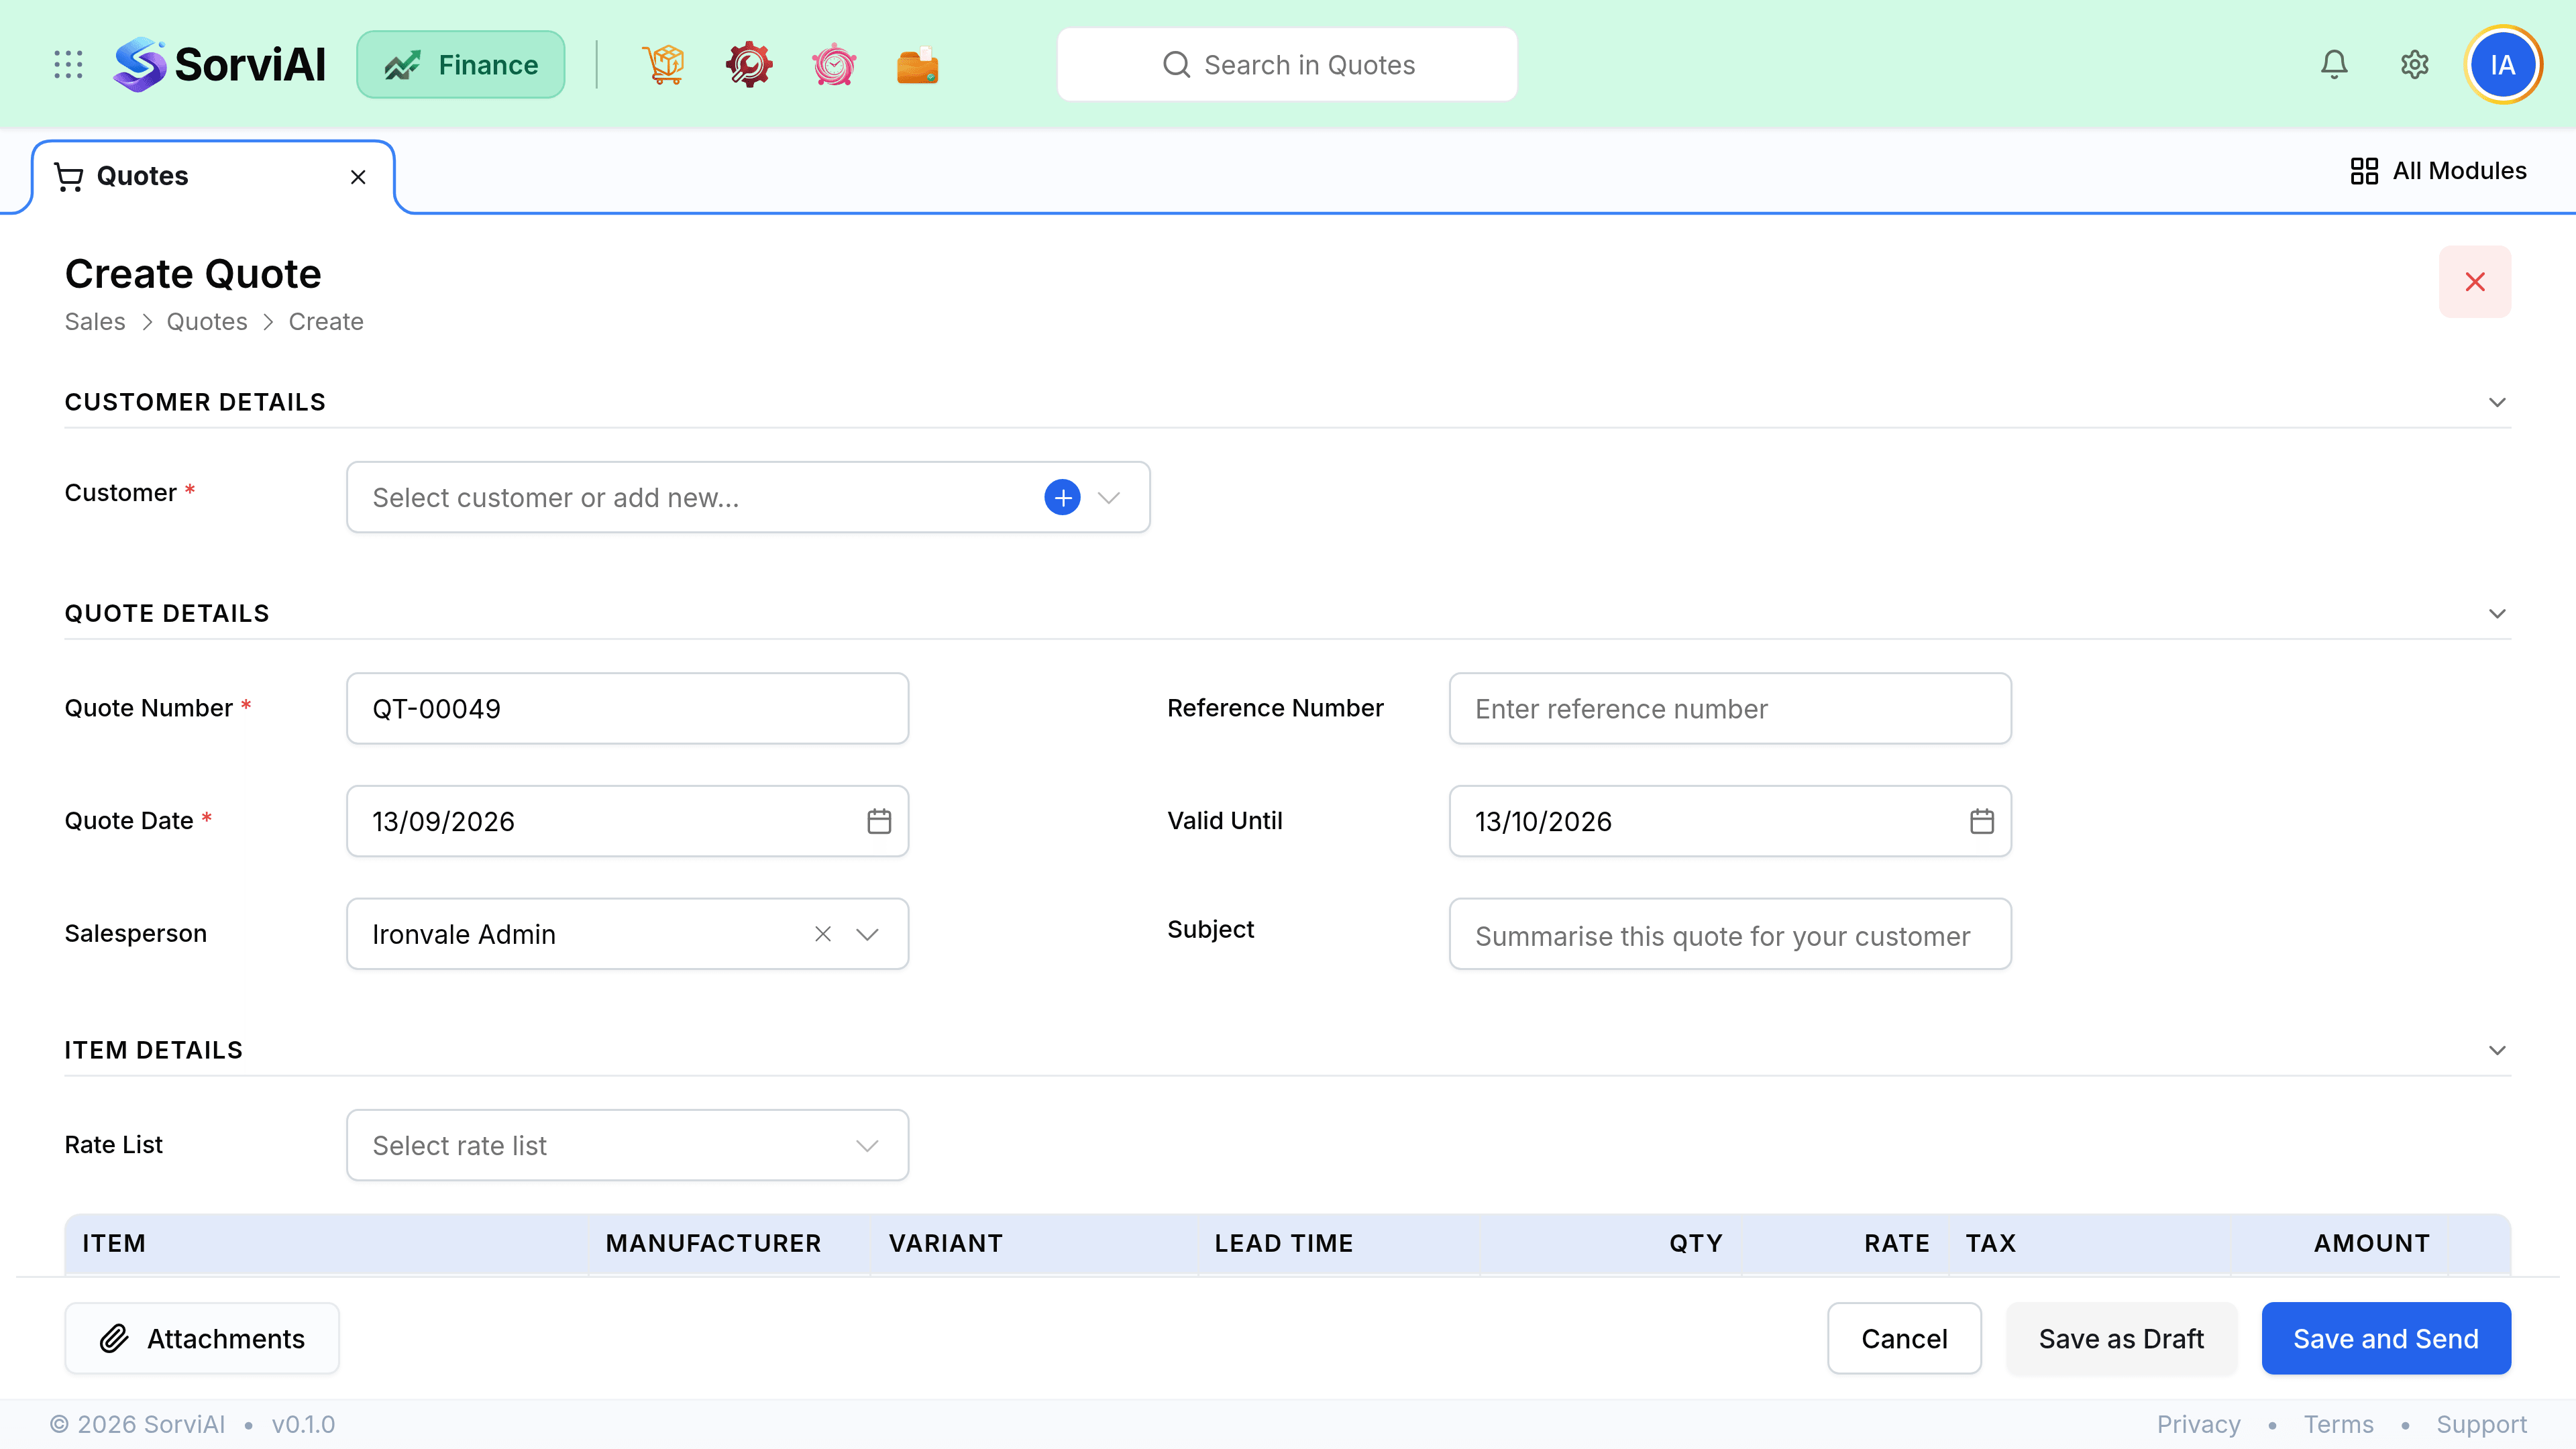
Task: Click the RATE column header
Action: click(1897, 1243)
